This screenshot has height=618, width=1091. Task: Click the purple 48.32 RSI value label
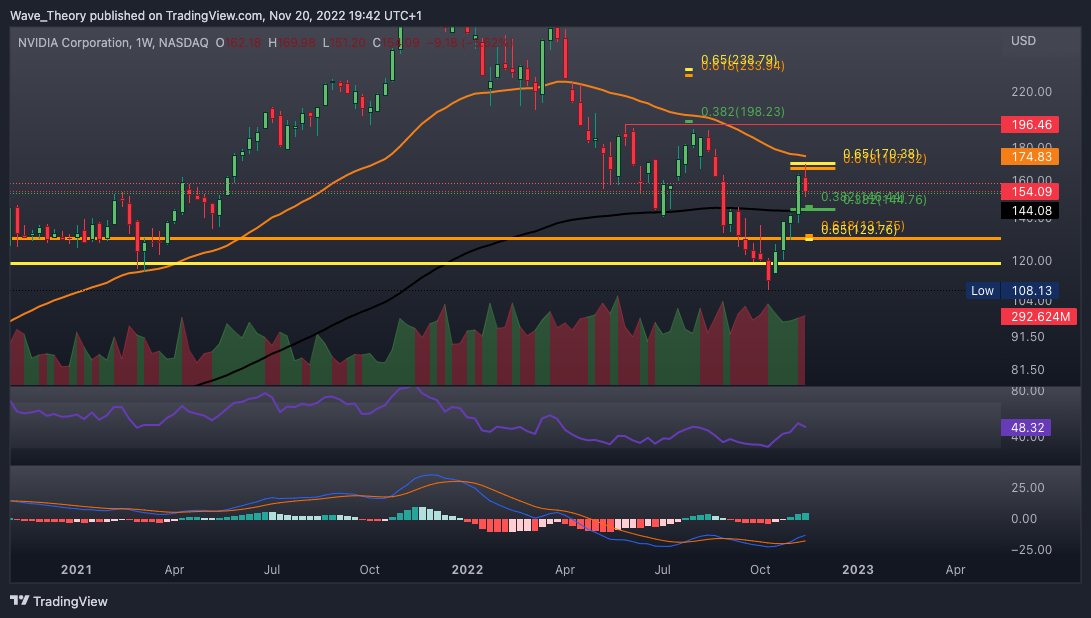click(1026, 427)
